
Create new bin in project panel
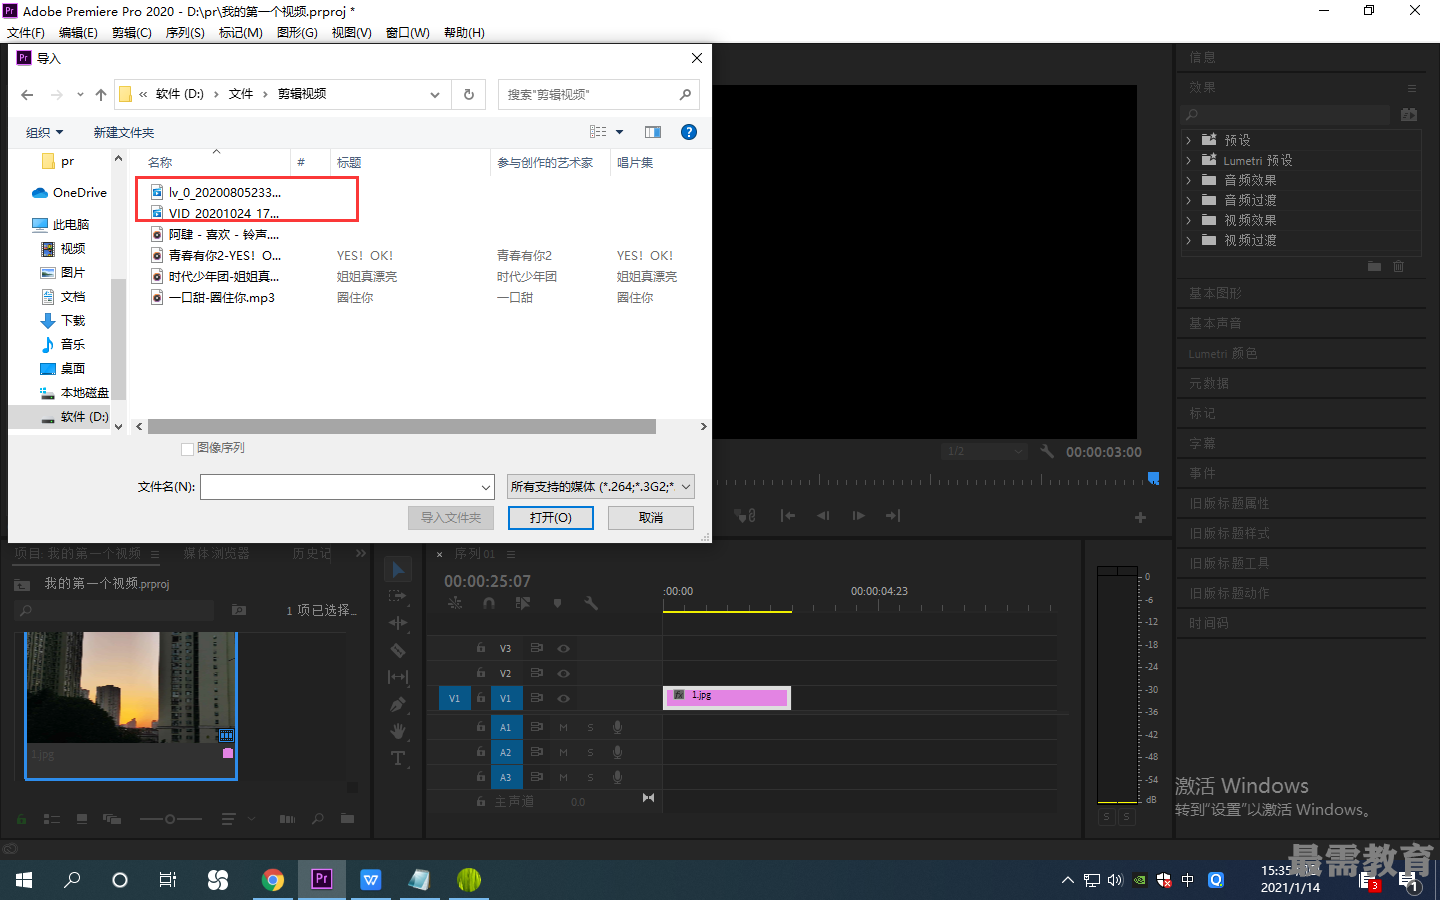pos(347,819)
